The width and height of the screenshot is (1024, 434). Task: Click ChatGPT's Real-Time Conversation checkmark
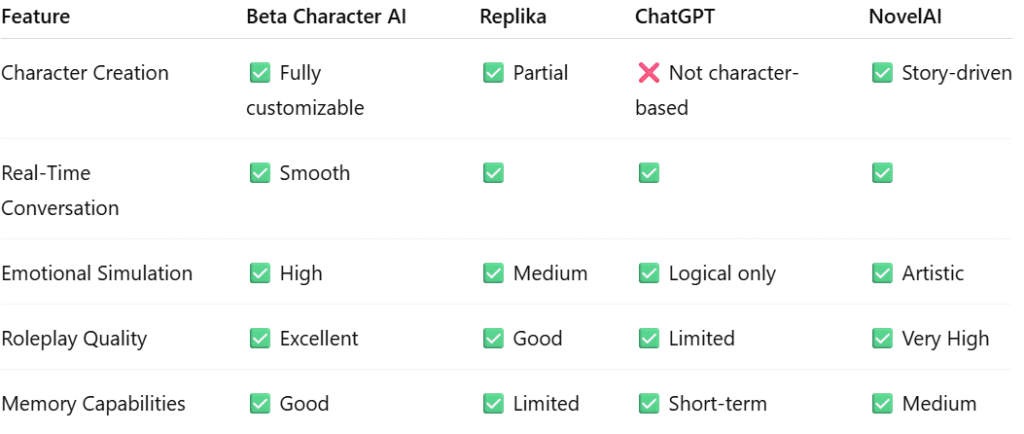648,173
